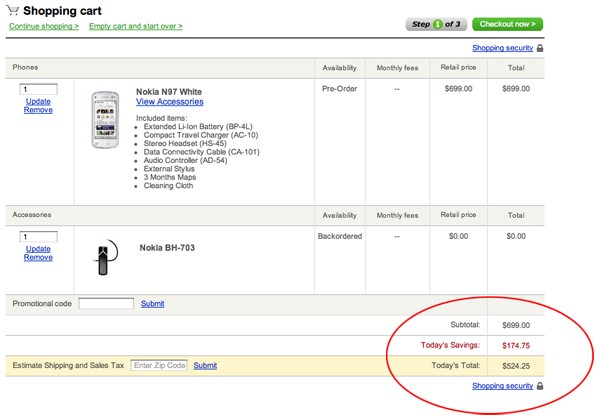Viewport: 600px width, 420px height.
Task: Submit the promotional code
Action: point(152,303)
